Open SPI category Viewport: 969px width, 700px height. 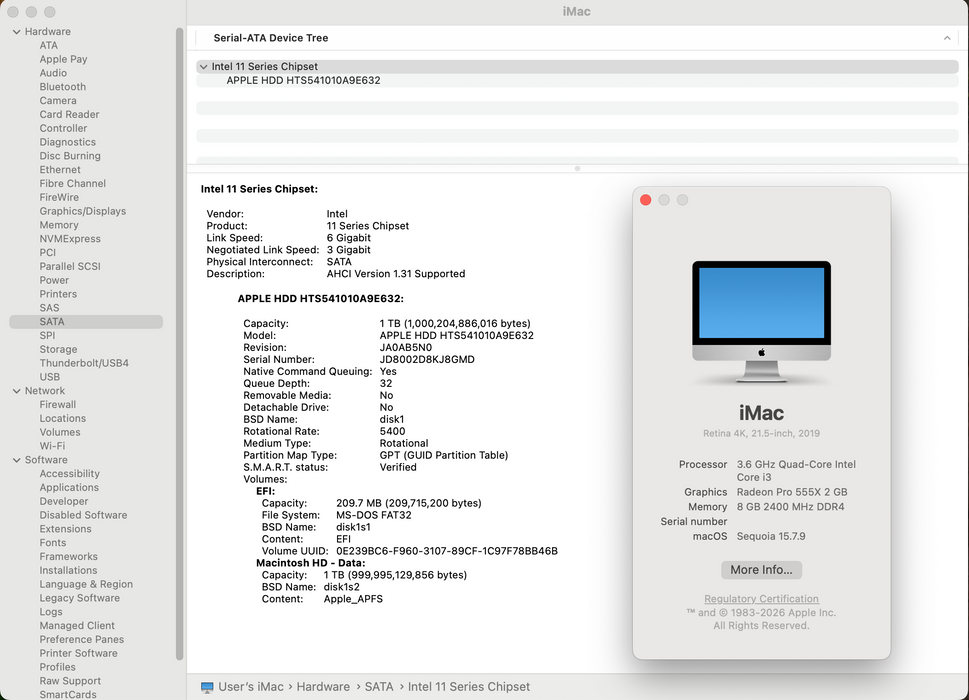click(47, 335)
